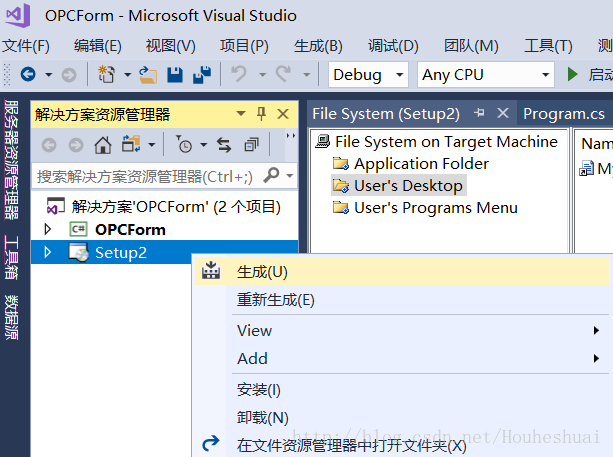The height and width of the screenshot is (457, 613).
Task: Choose 安装(I) in the context menu
Action: point(402,389)
